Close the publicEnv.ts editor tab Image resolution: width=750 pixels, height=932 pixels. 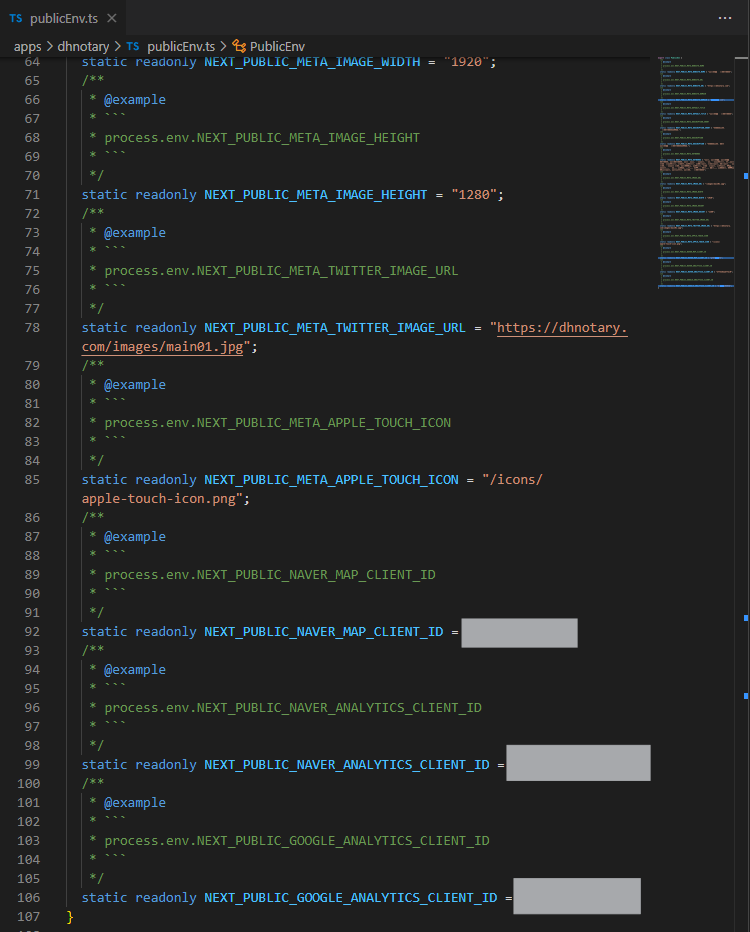point(111,19)
